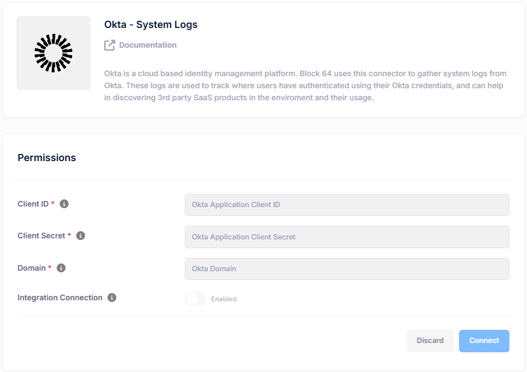Image resolution: width=527 pixels, height=372 pixels.
Task: Click the external-link icon beside Documentation
Action: (x=110, y=45)
